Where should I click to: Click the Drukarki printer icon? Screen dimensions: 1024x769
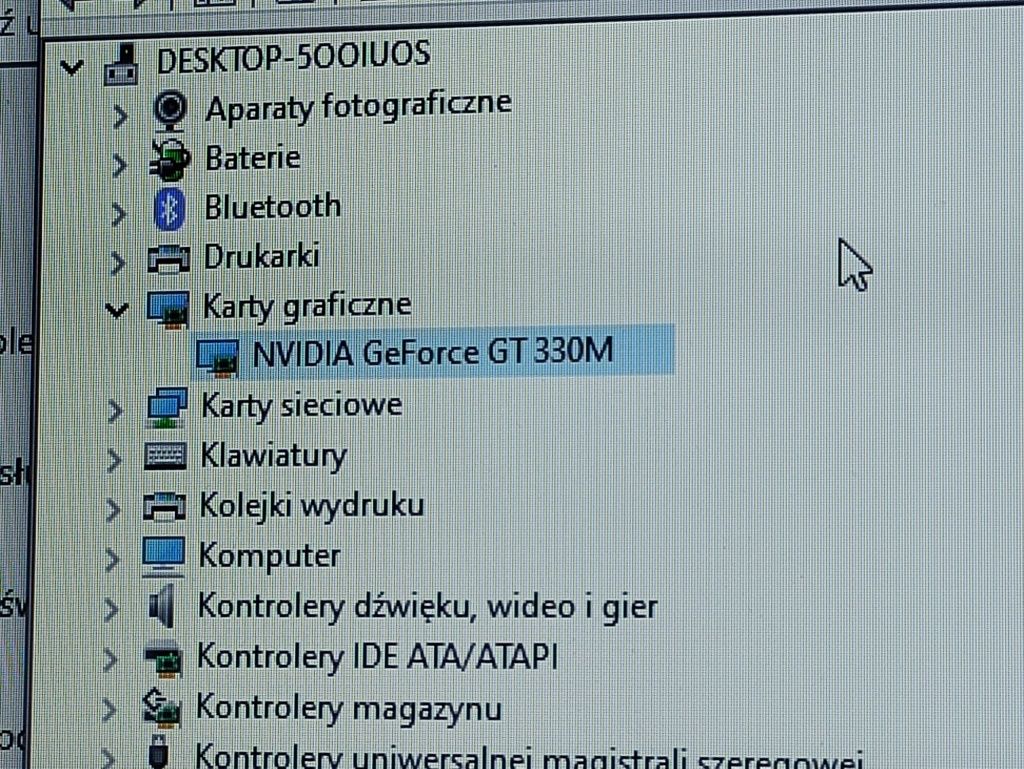[168, 259]
